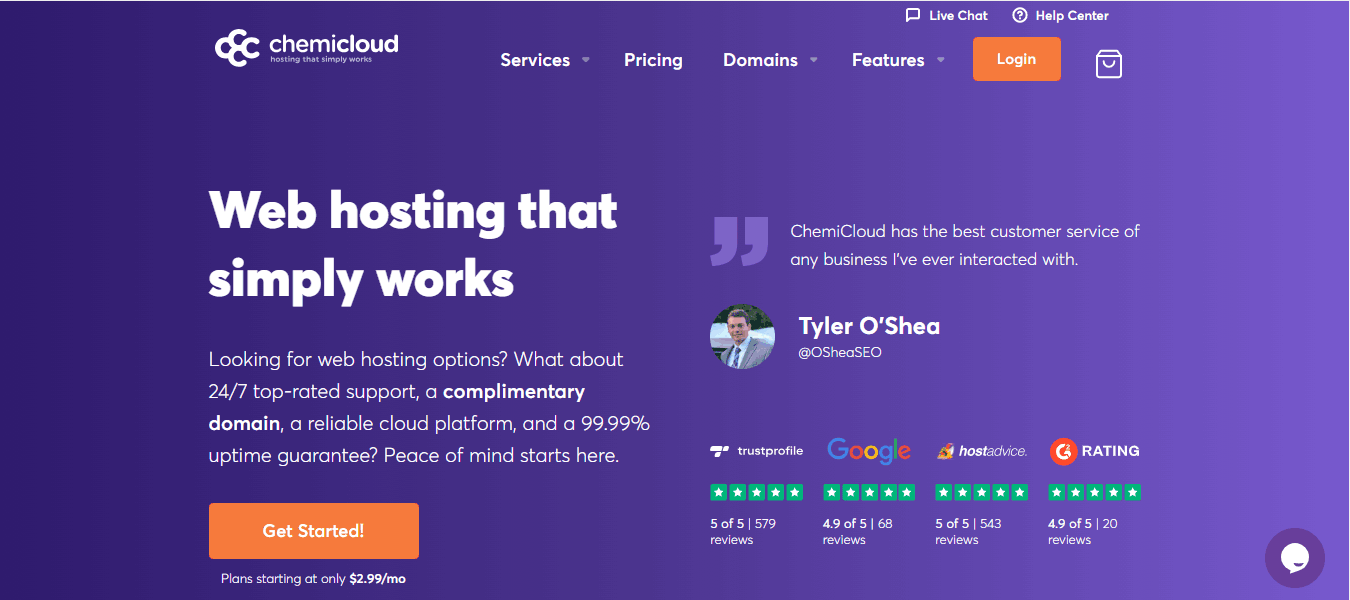Click the stars under trustprofile
Screen dimensions: 1350x600
(756, 492)
